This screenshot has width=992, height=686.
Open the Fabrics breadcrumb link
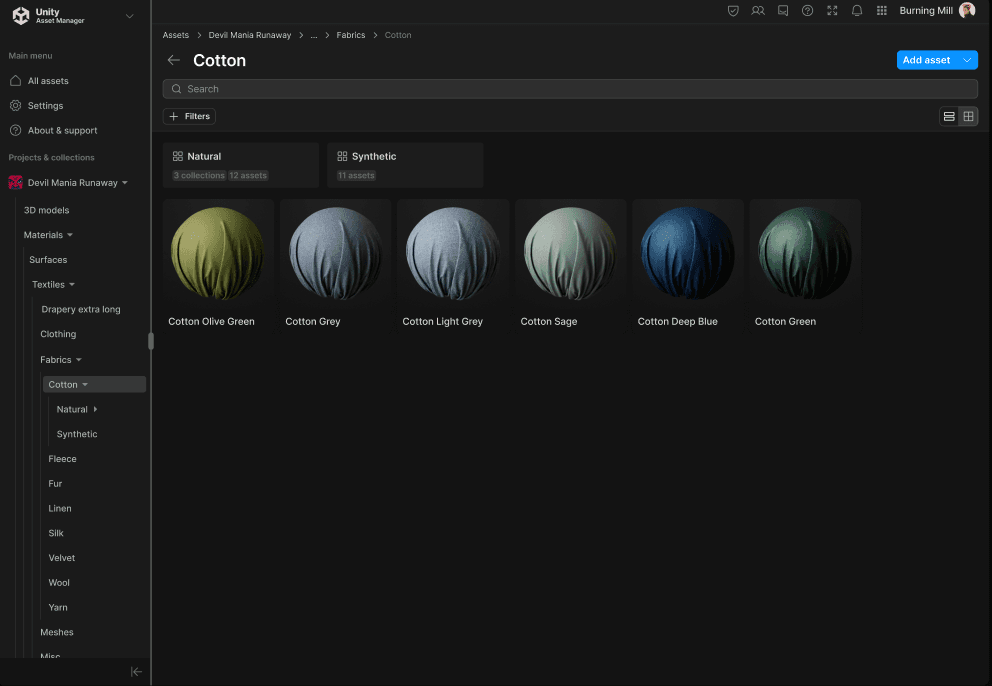(x=350, y=35)
